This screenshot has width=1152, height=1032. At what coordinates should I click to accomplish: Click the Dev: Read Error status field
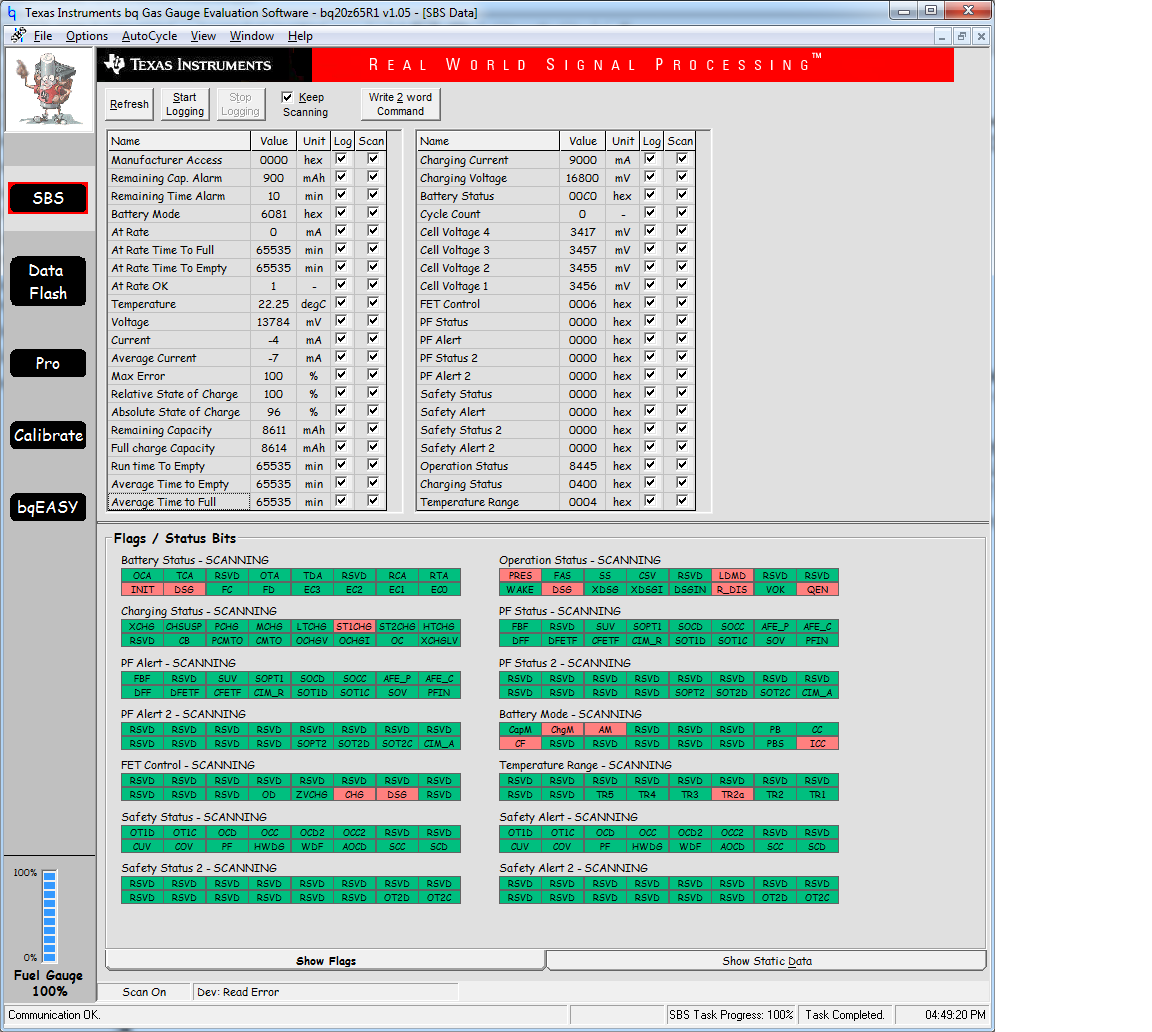click(325, 992)
